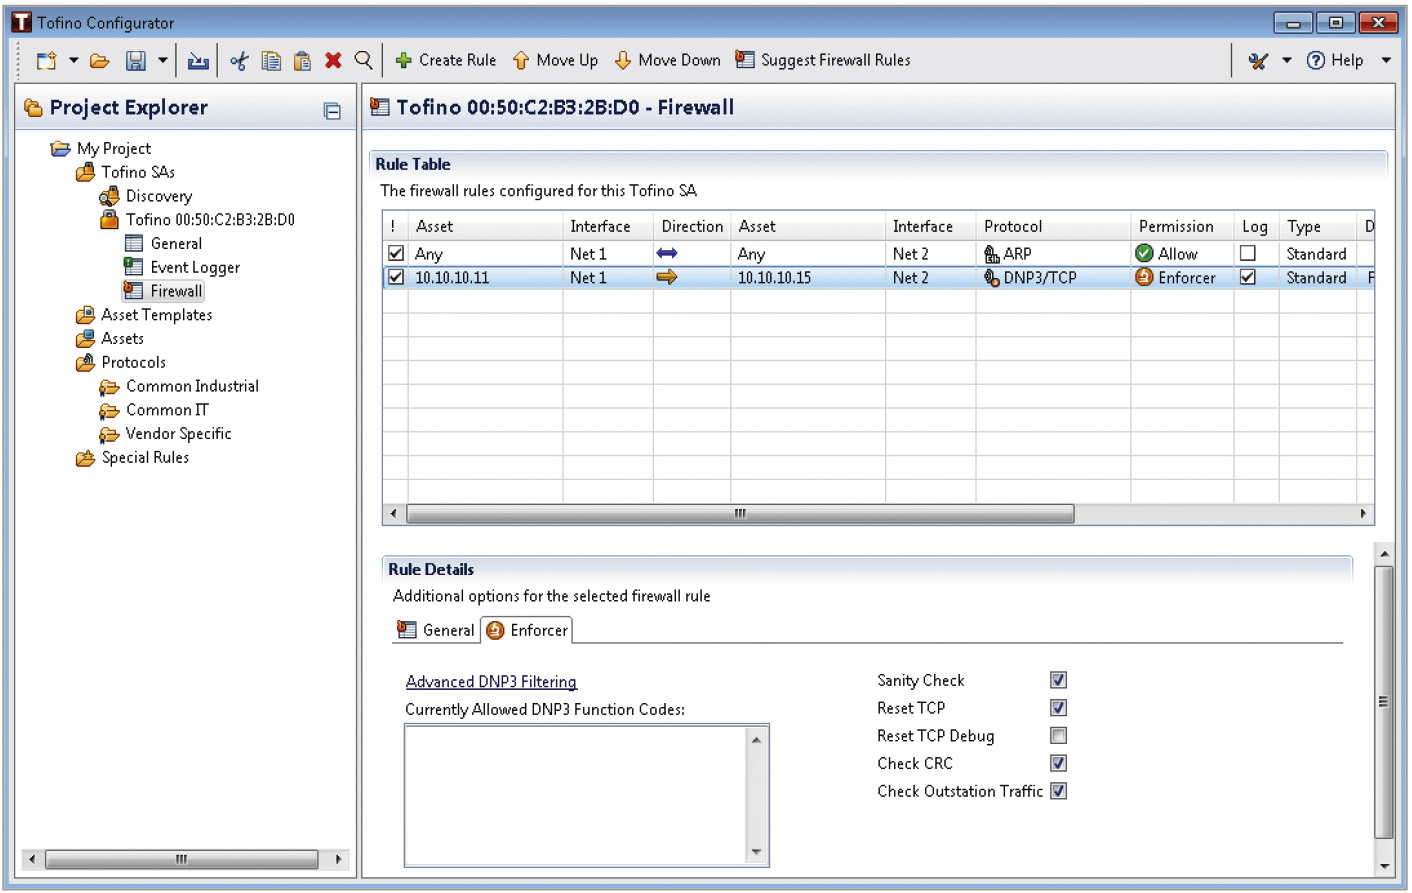
Task: Click the Search magnifier toolbar icon
Action: click(364, 61)
